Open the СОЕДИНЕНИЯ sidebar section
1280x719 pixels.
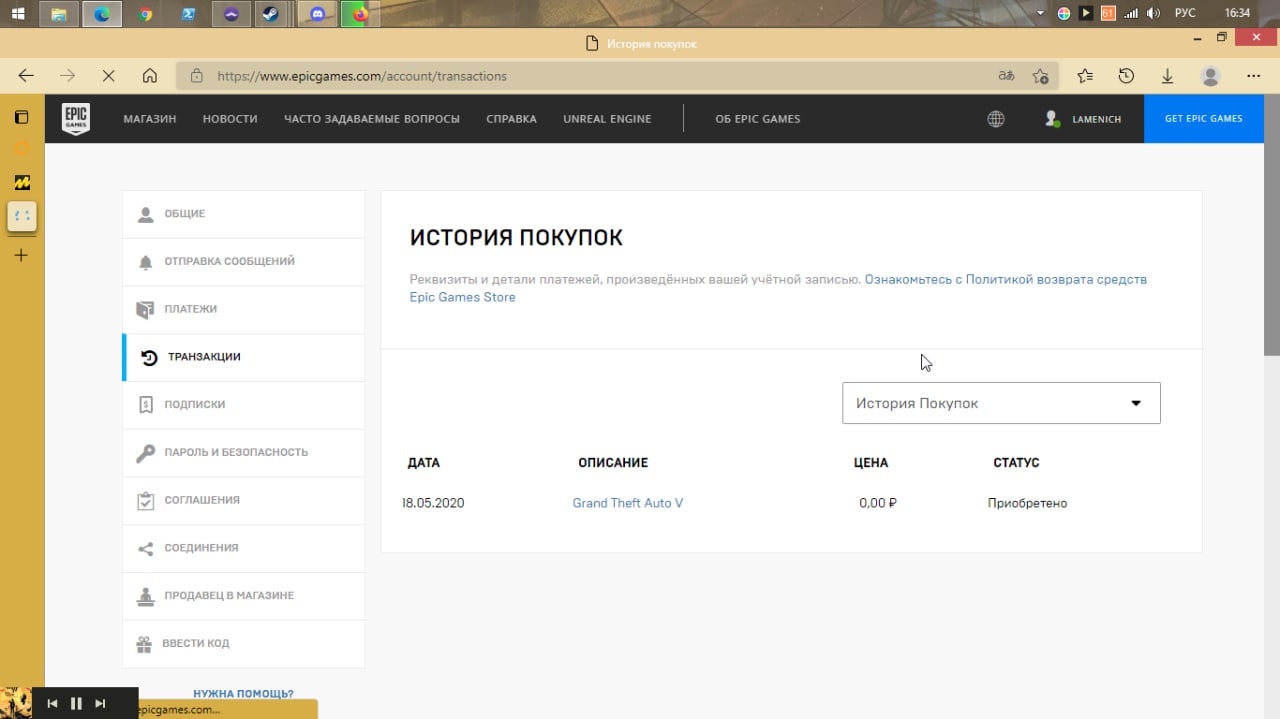pos(244,548)
